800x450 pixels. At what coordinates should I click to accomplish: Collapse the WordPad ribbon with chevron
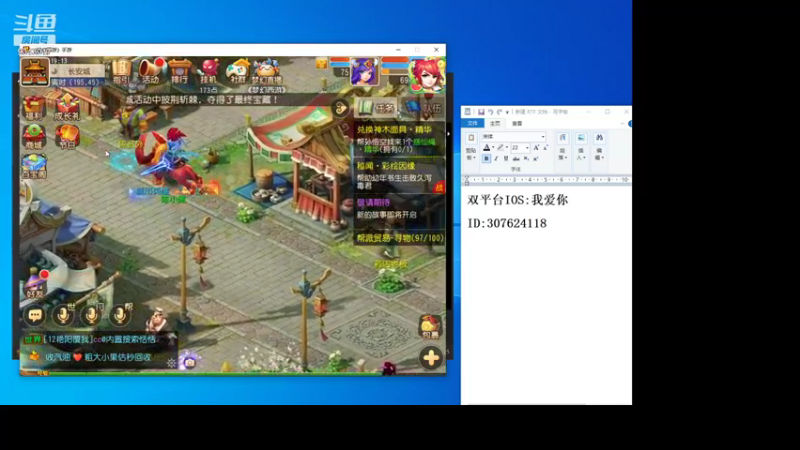622,123
